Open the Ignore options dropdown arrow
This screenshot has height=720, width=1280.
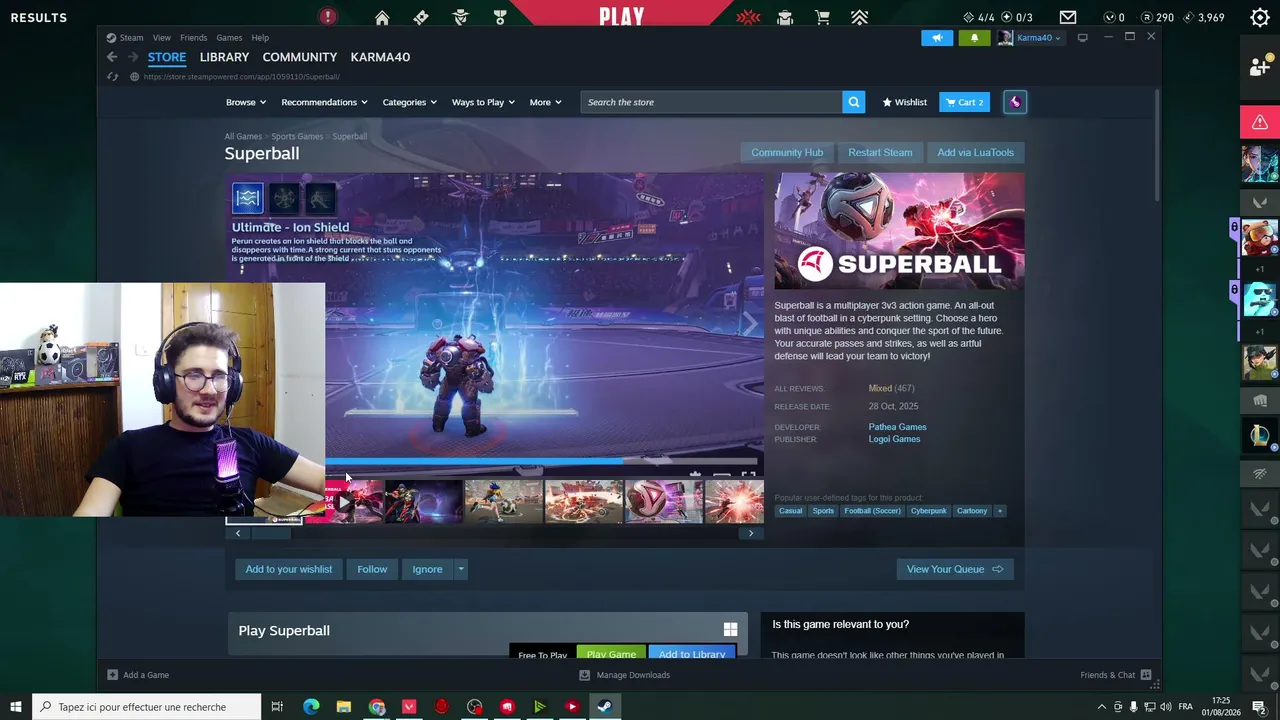[460, 569]
